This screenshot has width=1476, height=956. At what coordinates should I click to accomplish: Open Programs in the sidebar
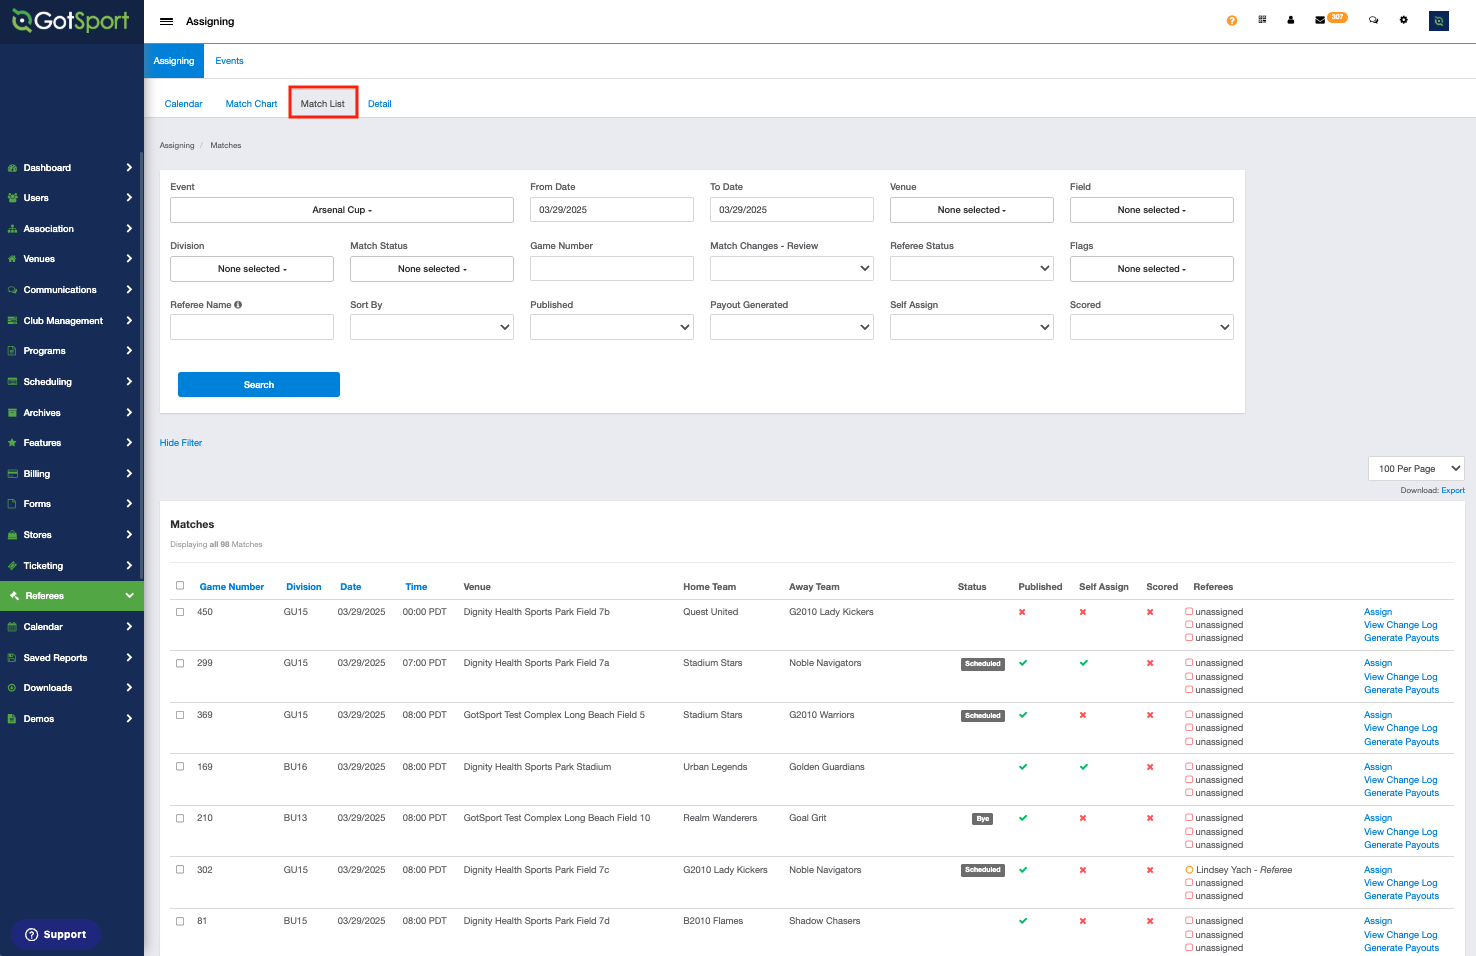72,351
